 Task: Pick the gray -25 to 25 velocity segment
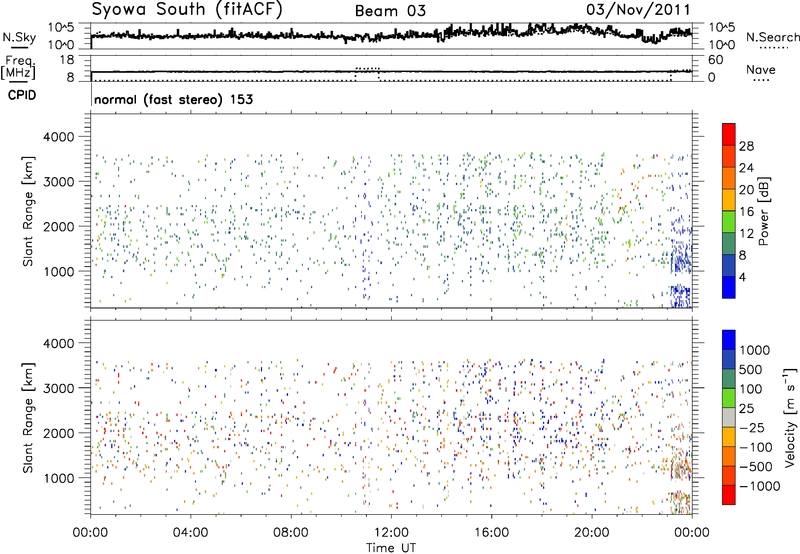(x=729, y=417)
